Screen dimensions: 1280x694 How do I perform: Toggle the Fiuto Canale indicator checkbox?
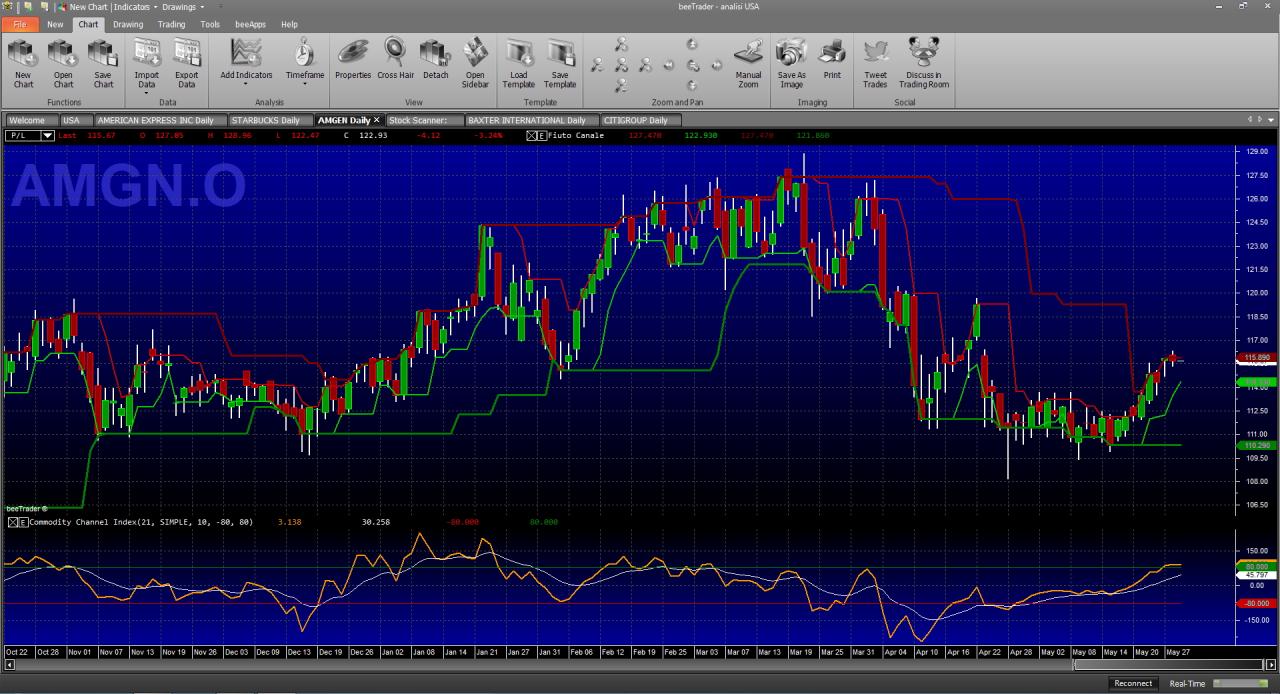pyautogui.click(x=531, y=135)
